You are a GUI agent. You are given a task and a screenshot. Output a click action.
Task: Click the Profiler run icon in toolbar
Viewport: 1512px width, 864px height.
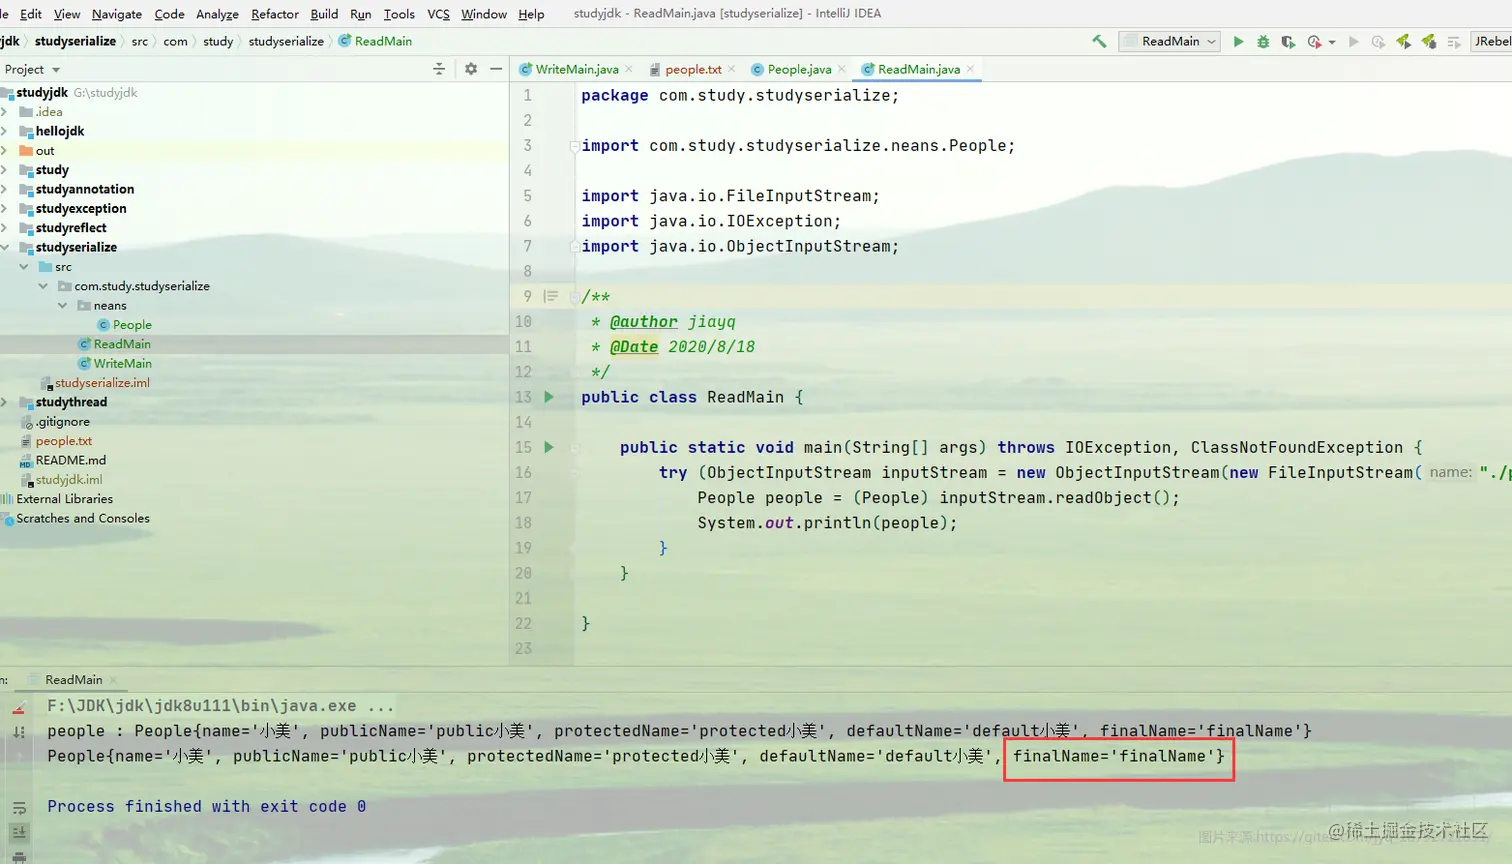click(x=1314, y=41)
